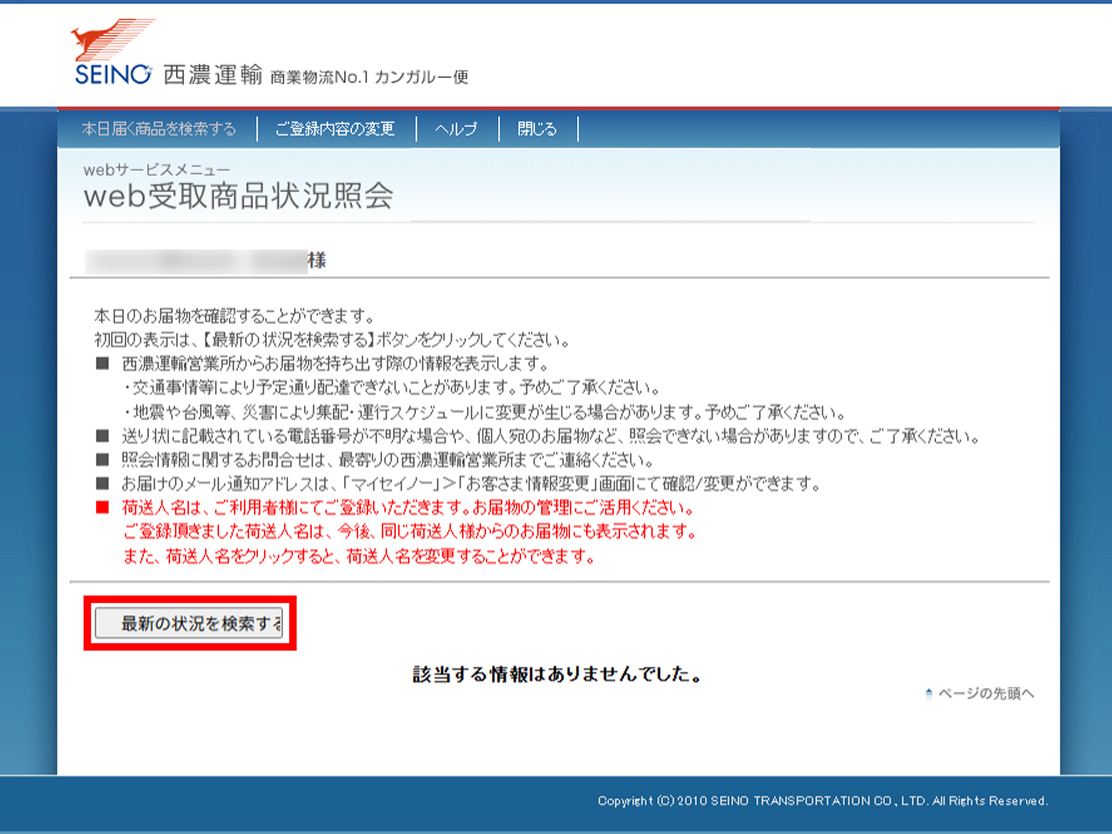The width and height of the screenshot is (1112, 834).
Task: Click the line starting 初回の表示は
Action: tap(332, 340)
